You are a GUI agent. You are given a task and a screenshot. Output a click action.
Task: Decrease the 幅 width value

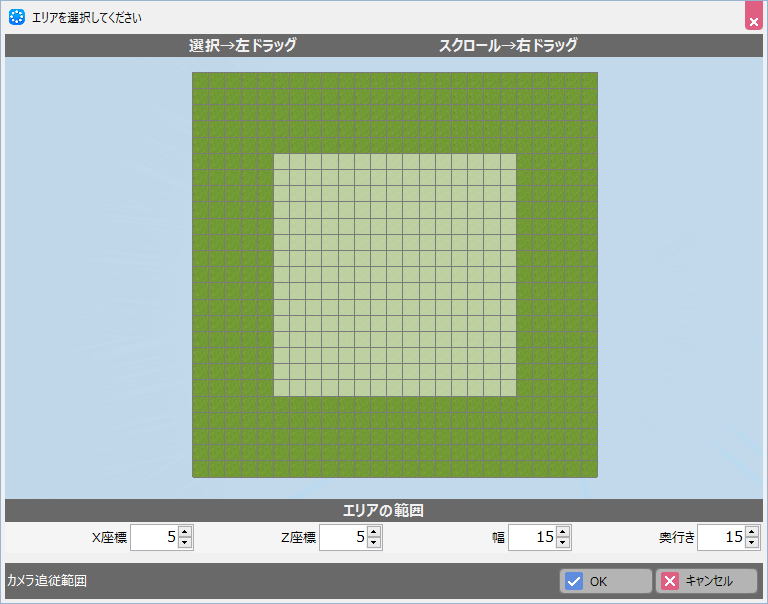click(x=563, y=543)
